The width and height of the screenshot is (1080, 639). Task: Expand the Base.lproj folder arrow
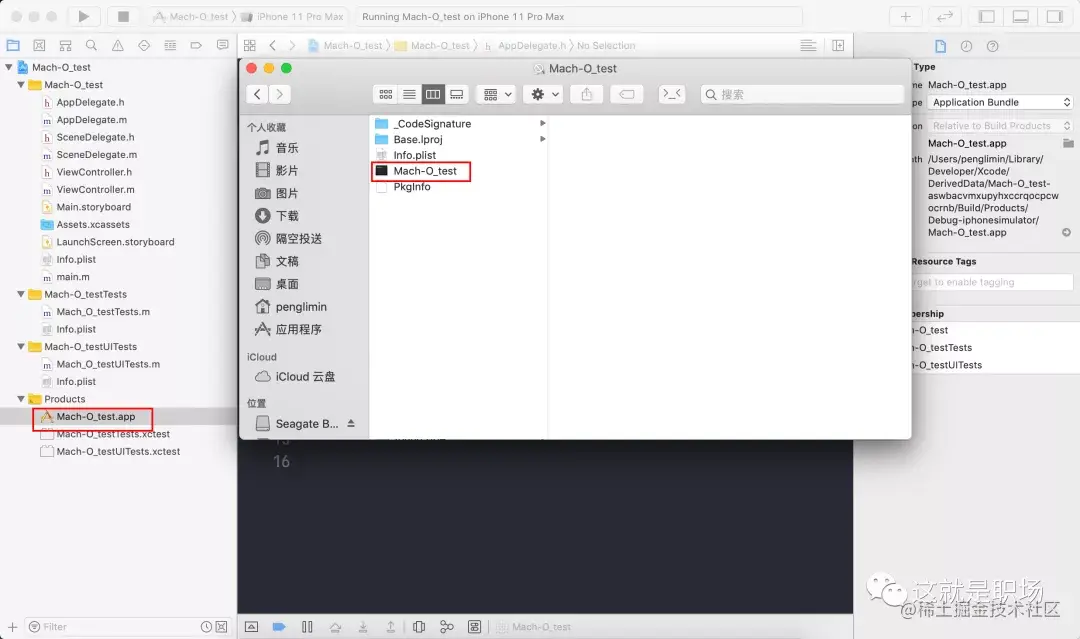[x=543, y=139]
